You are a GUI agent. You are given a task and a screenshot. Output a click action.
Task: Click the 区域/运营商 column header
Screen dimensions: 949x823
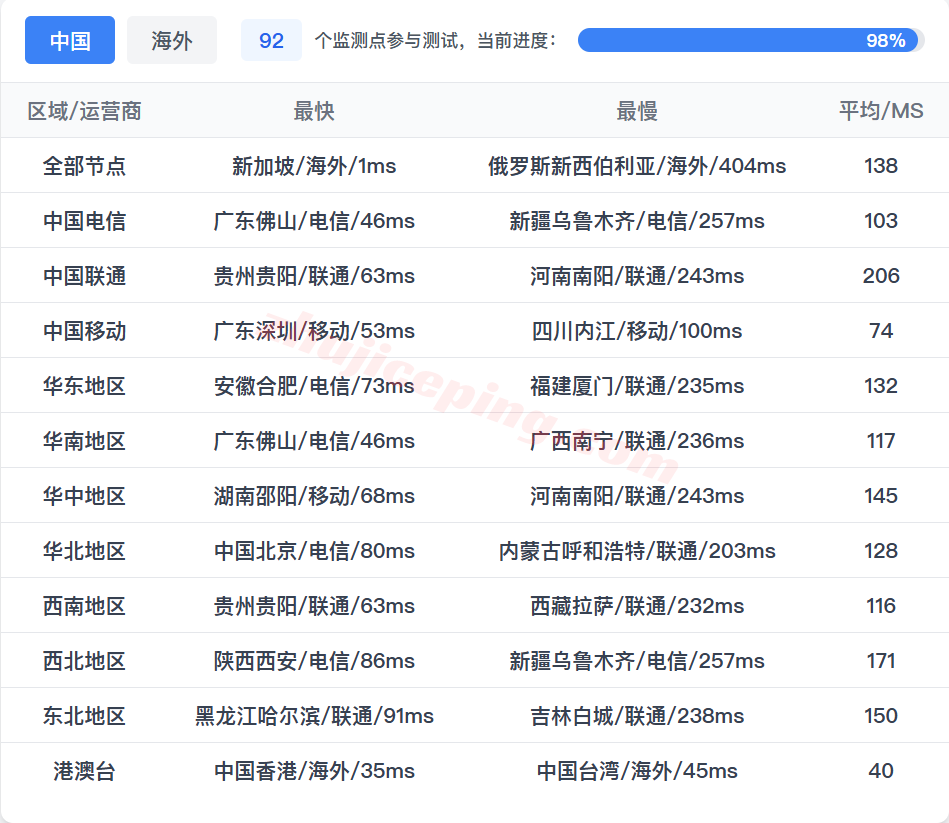click(84, 111)
